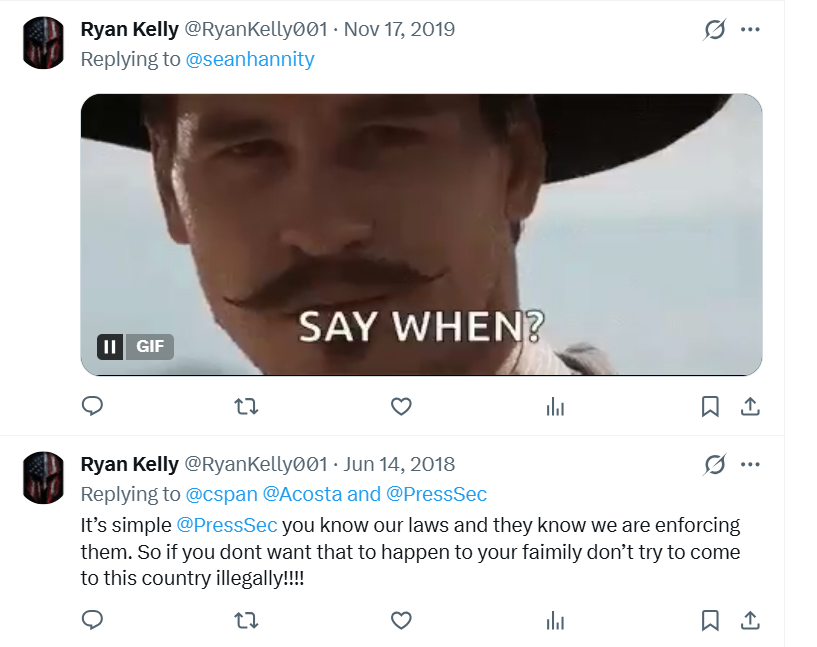Repost the Nov 17, 2019 tweet
Viewport: 817px width, 647px height.
point(245,406)
